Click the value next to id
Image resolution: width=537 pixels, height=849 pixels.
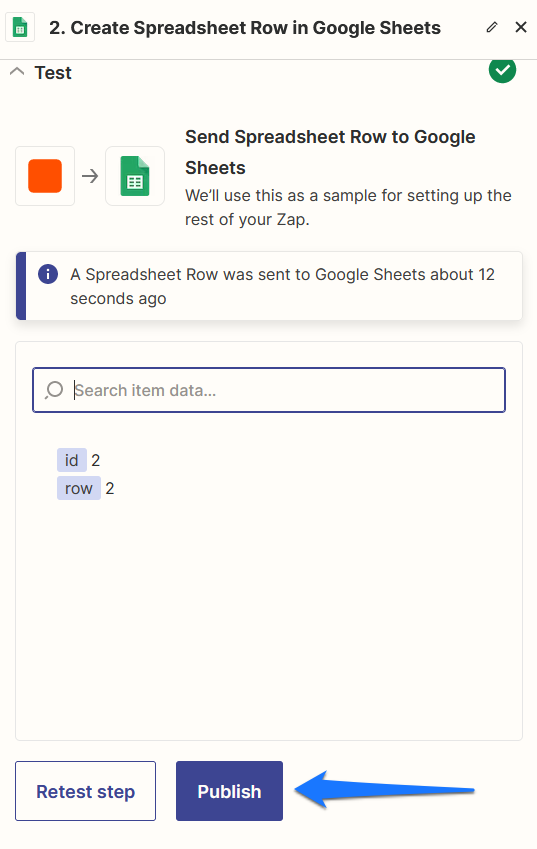click(x=96, y=460)
